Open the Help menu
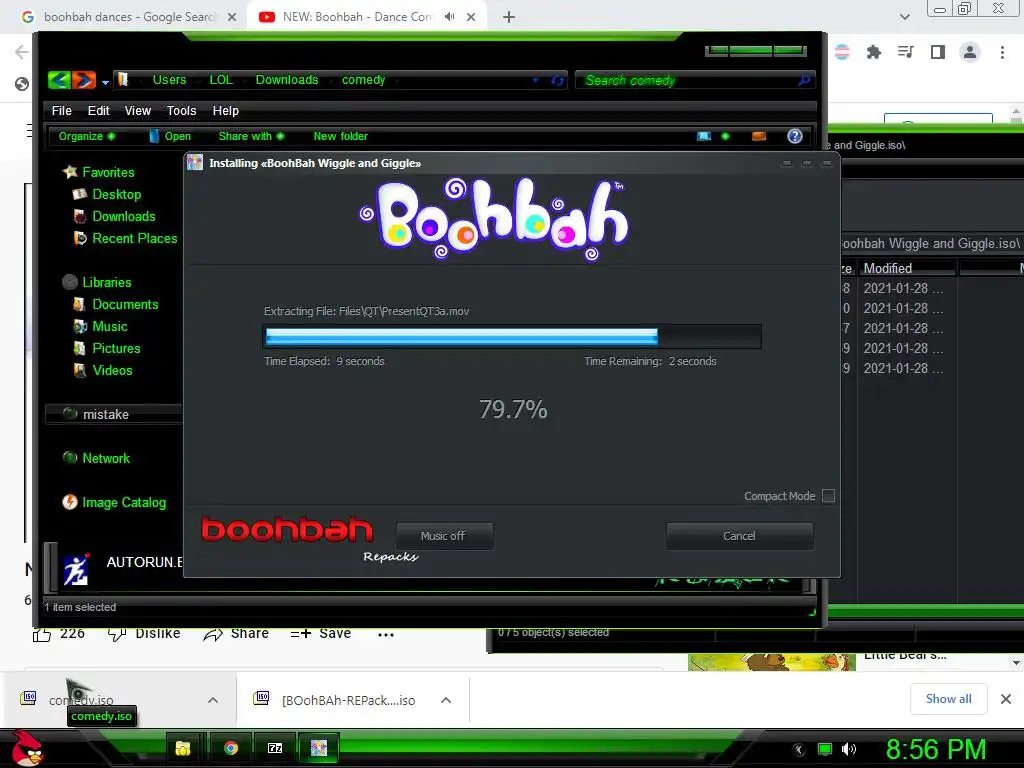The width and height of the screenshot is (1024, 768). click(x=225, y=111)
